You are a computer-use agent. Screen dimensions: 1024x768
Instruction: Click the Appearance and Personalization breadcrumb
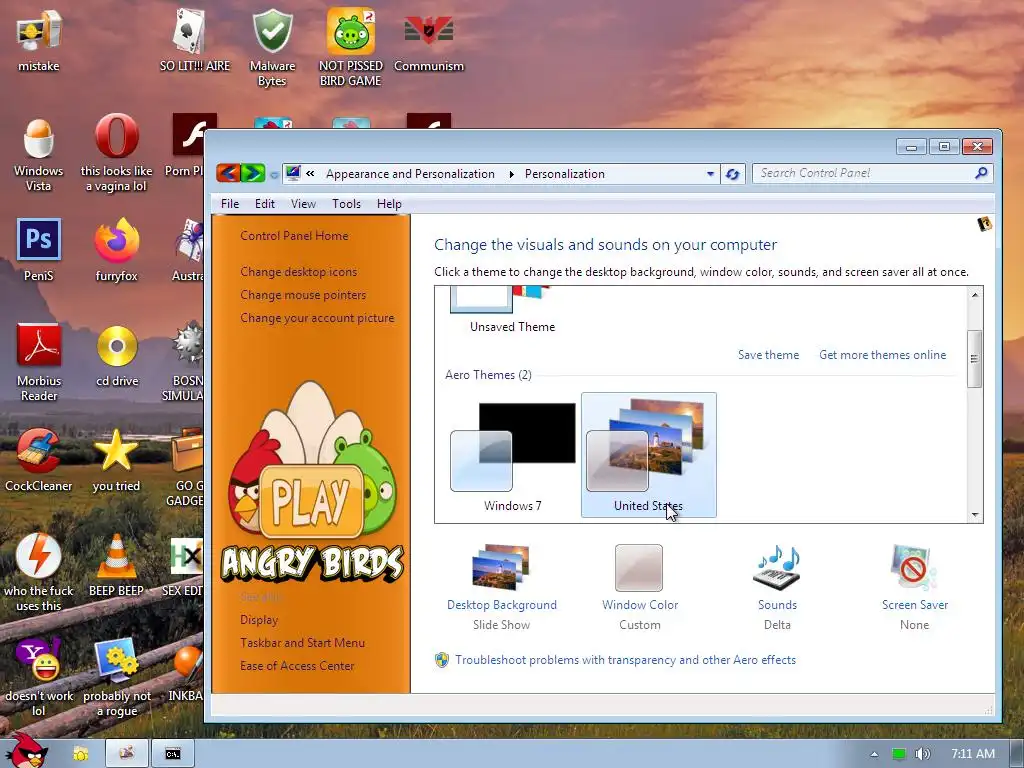[410, 174]
